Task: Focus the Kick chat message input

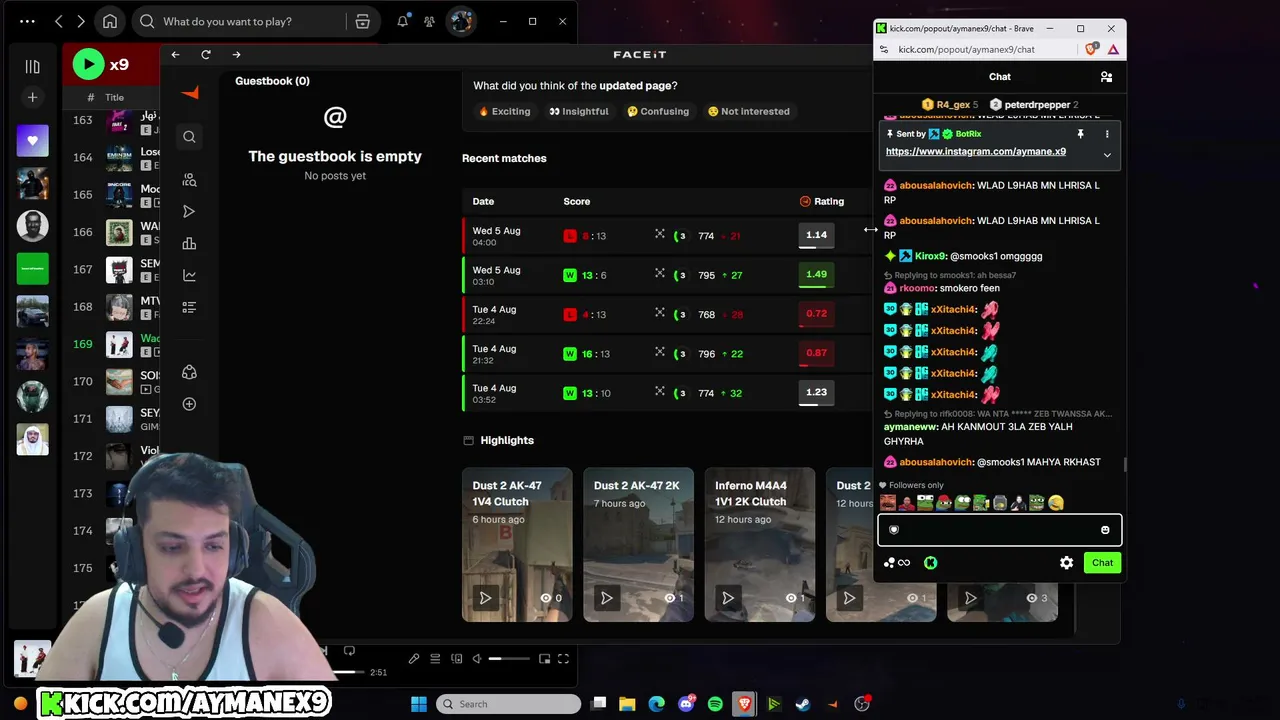Action: (x=1000, y=530)
